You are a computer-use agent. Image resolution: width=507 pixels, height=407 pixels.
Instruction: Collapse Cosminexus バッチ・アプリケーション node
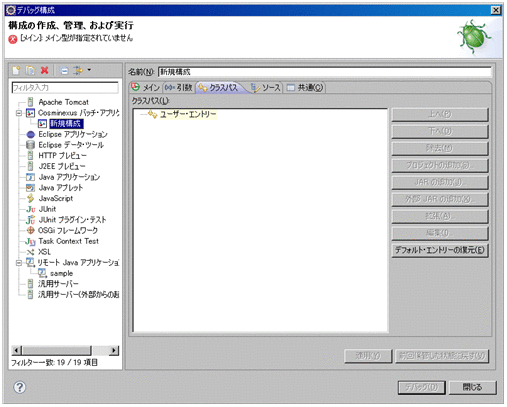click(19, 113)
